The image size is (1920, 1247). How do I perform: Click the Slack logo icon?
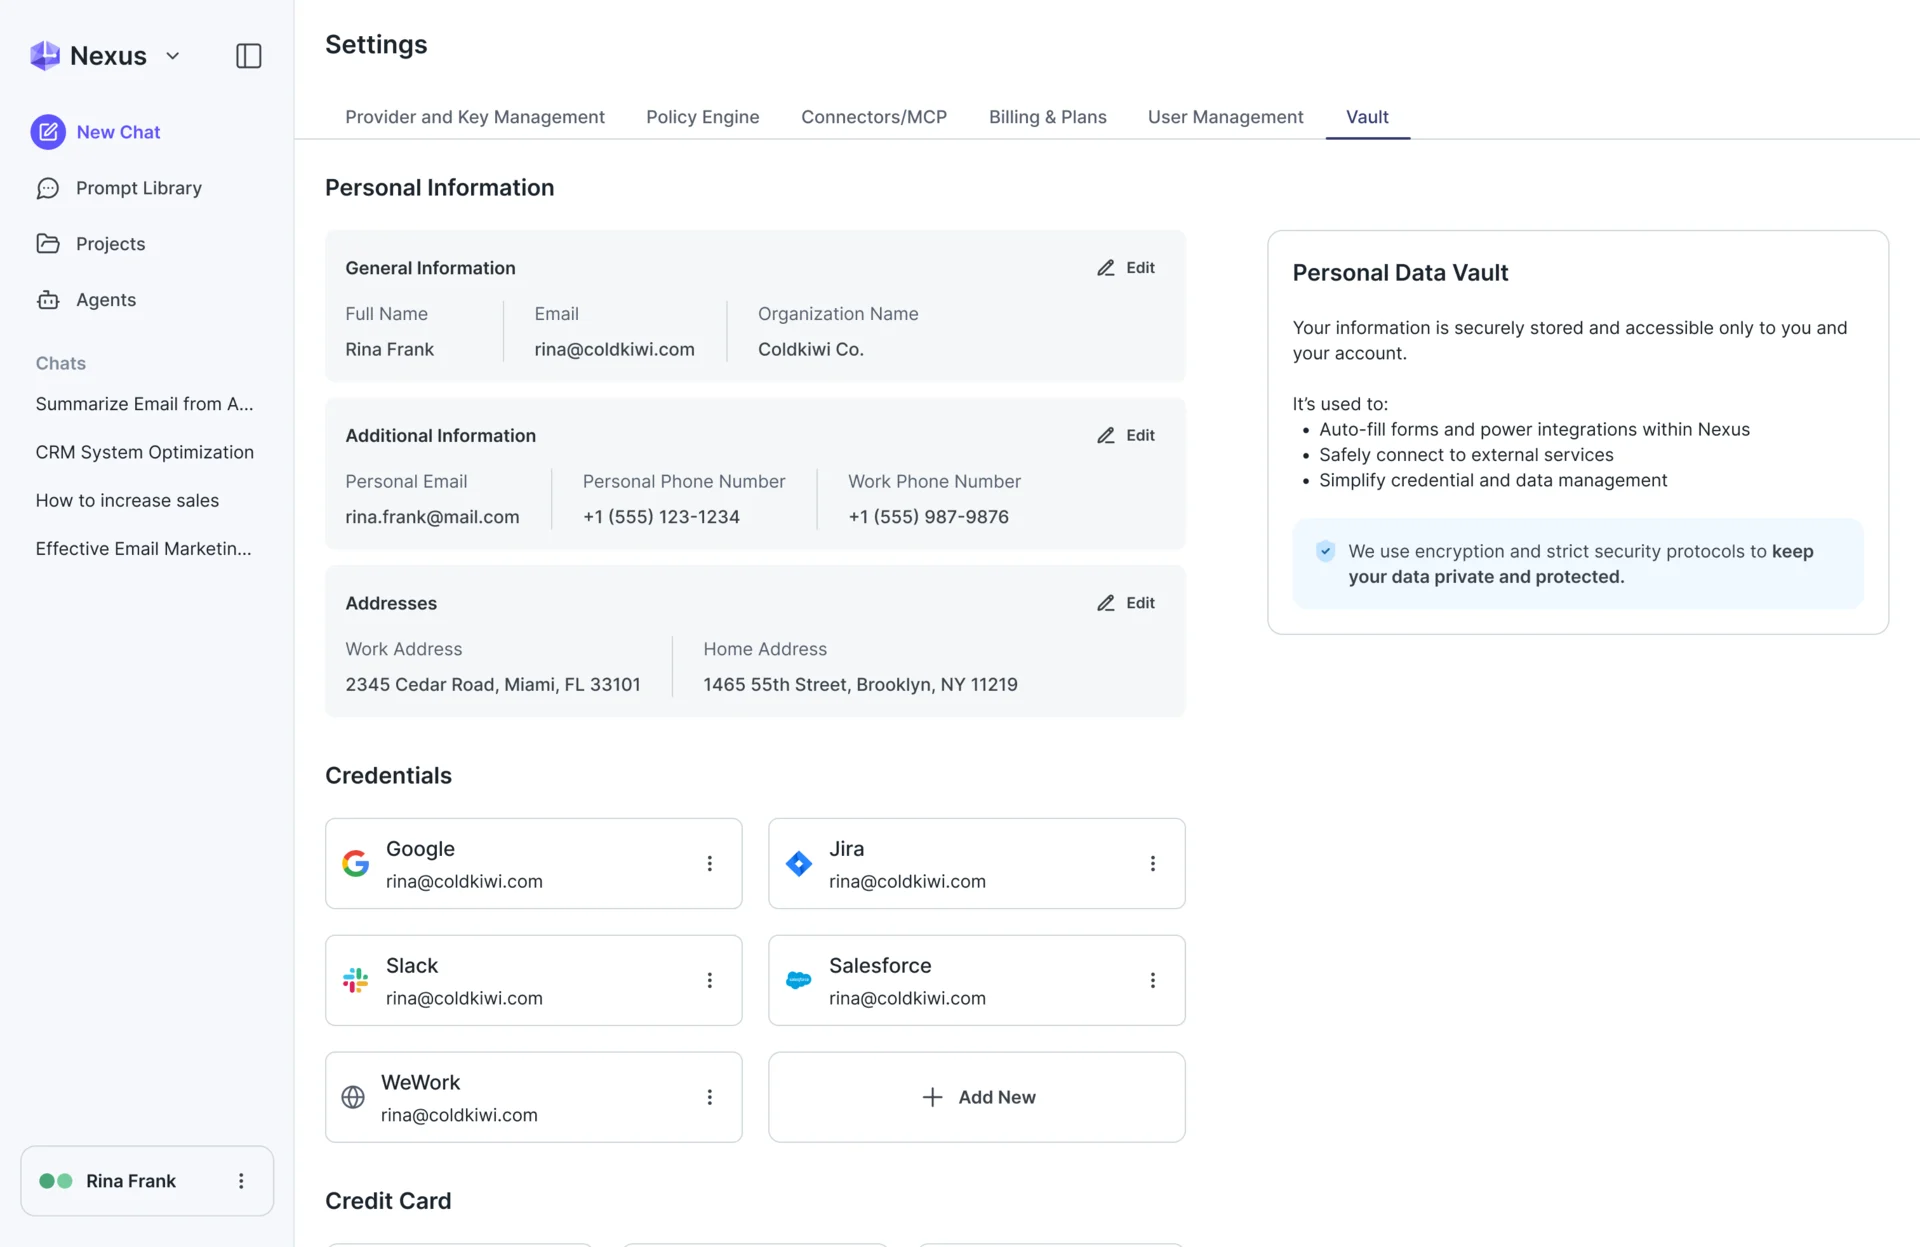click(x=356, y=980)
